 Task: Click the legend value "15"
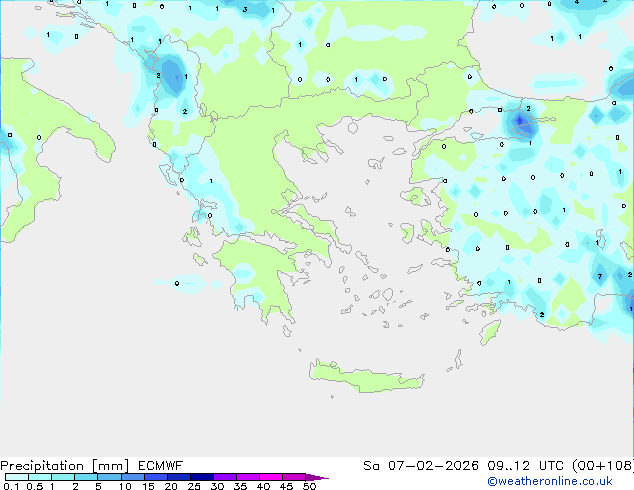[148, 486]
